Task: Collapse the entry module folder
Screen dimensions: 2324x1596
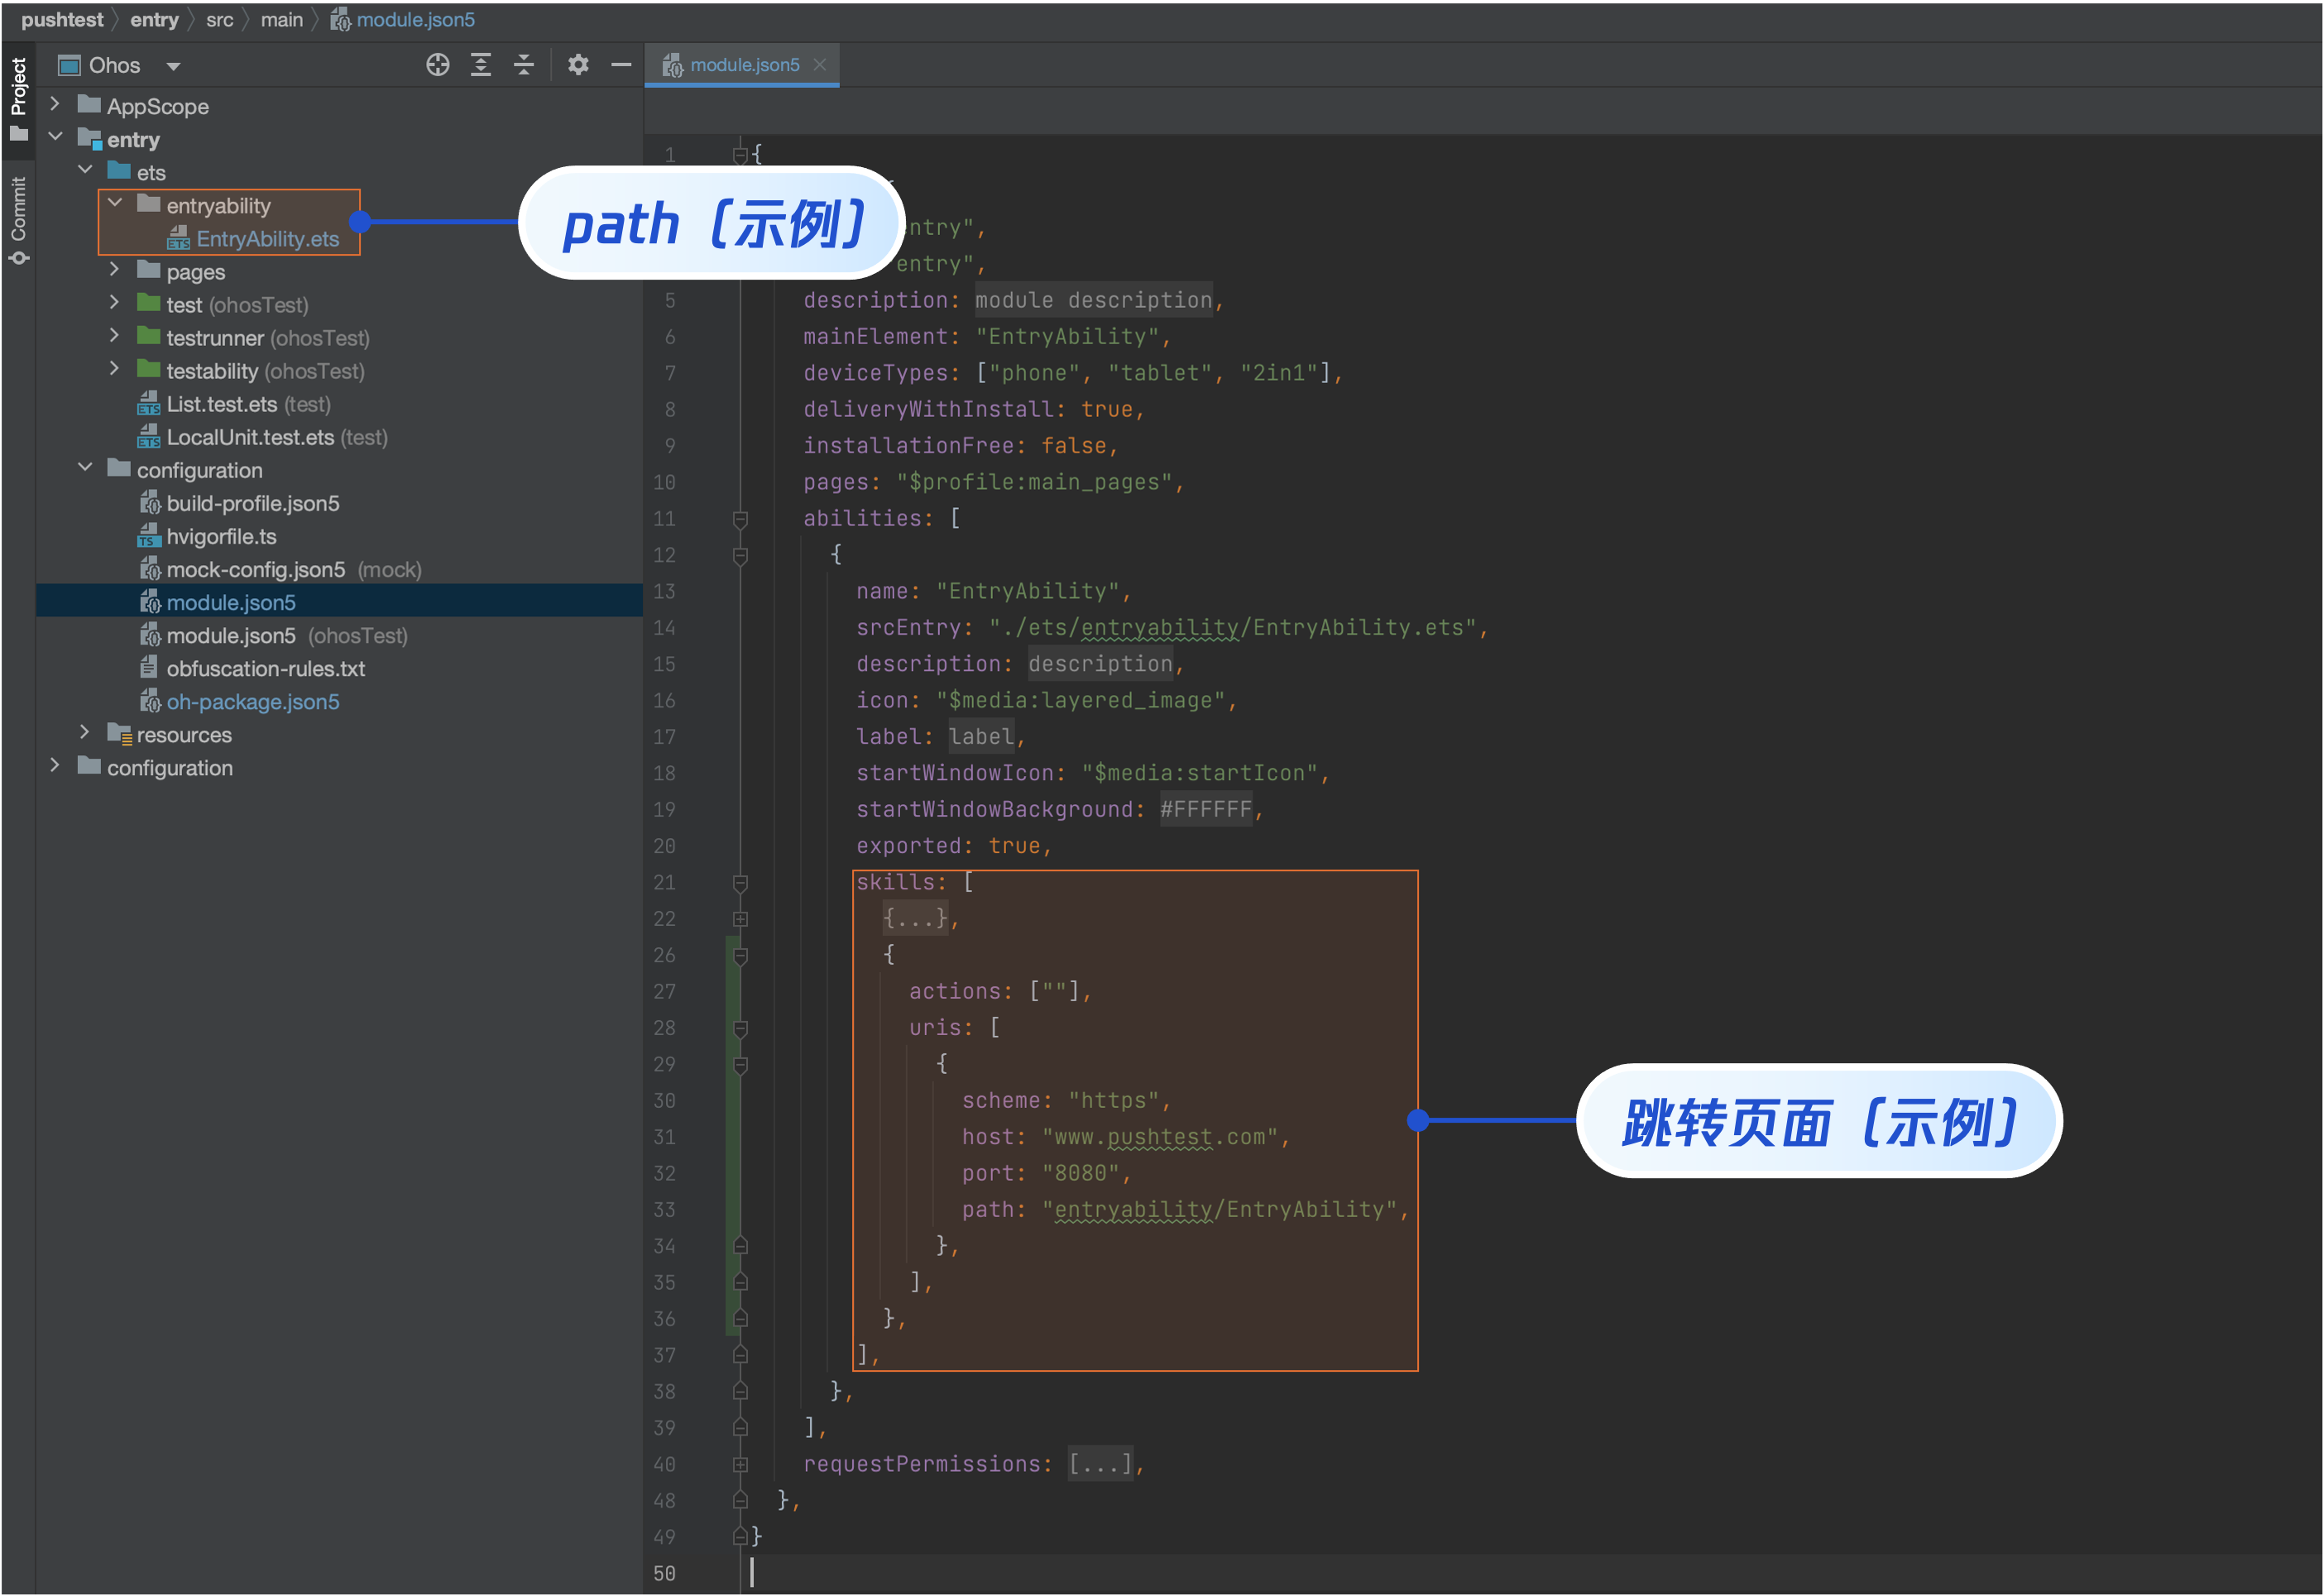Action: click(x=55, y=137)
